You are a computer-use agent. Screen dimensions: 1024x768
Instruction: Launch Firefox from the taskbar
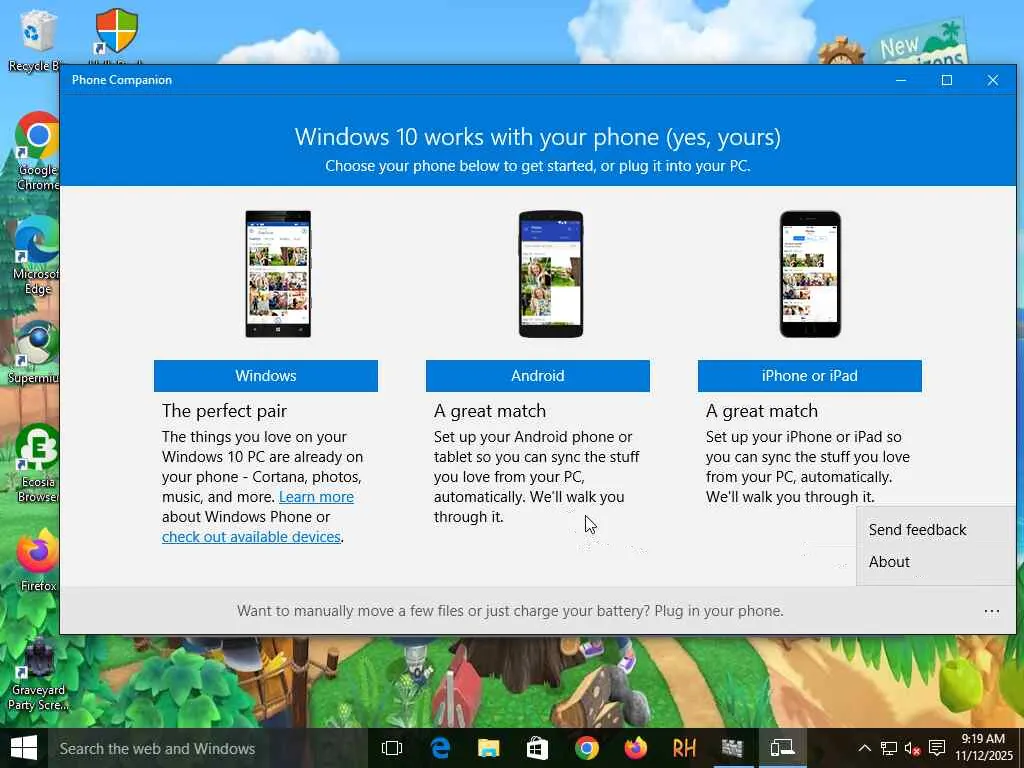tap(635, 748)
